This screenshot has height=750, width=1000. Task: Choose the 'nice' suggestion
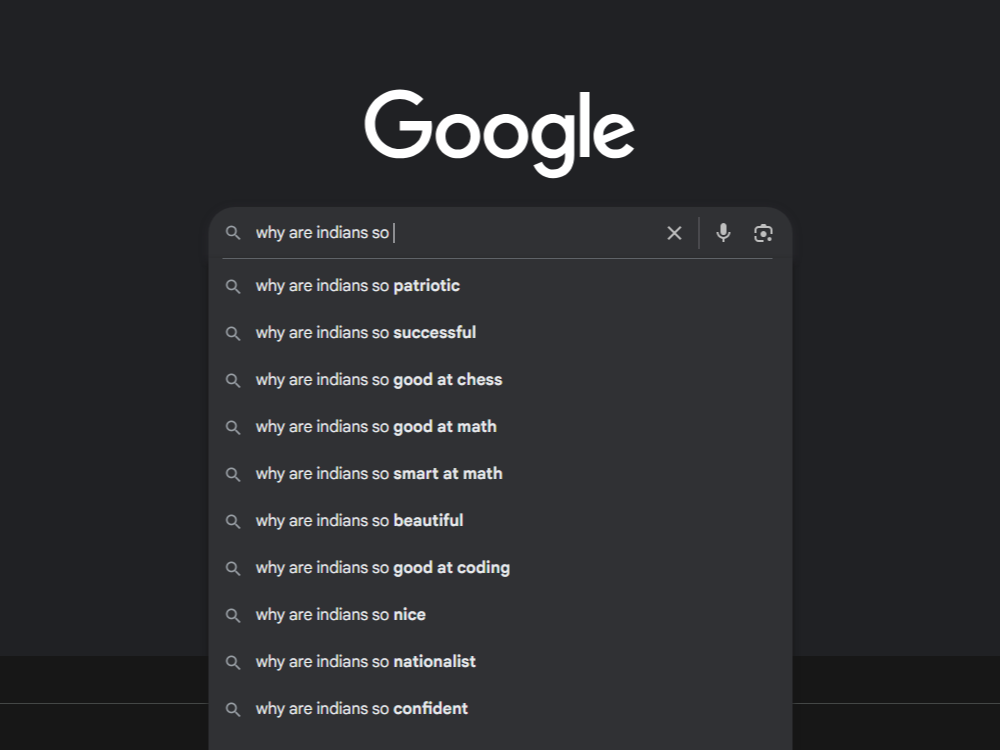click(x=341, y=615)
